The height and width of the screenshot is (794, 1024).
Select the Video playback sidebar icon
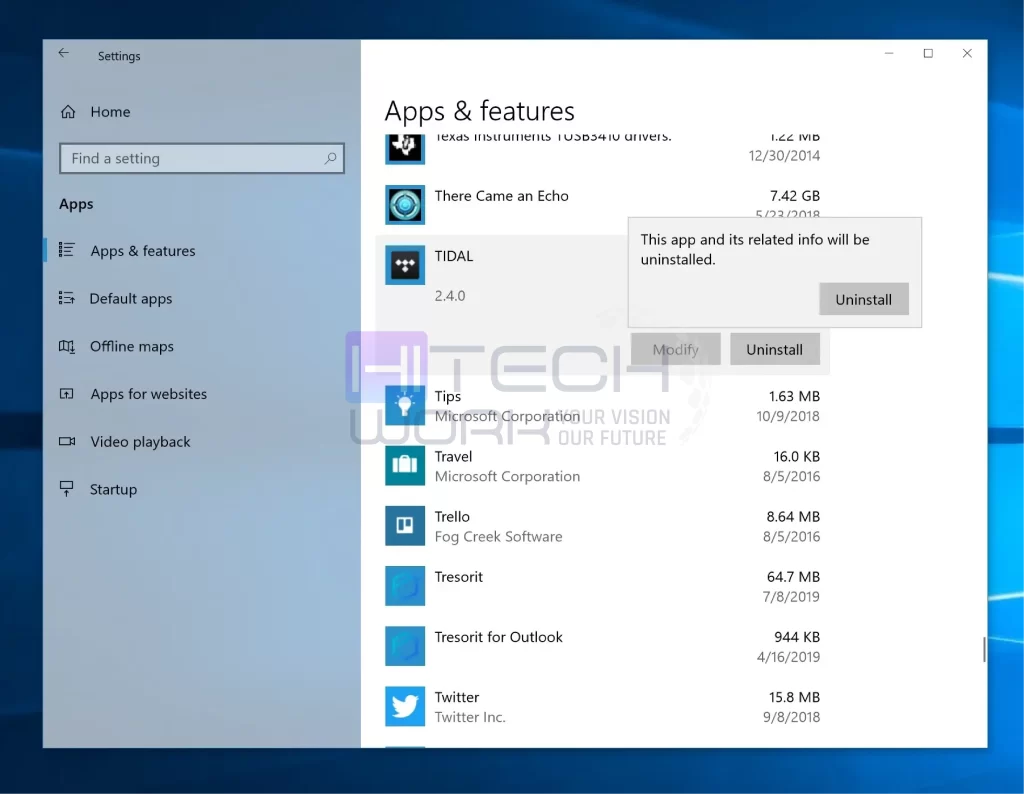pyautogui.click(x=67, y=441)
